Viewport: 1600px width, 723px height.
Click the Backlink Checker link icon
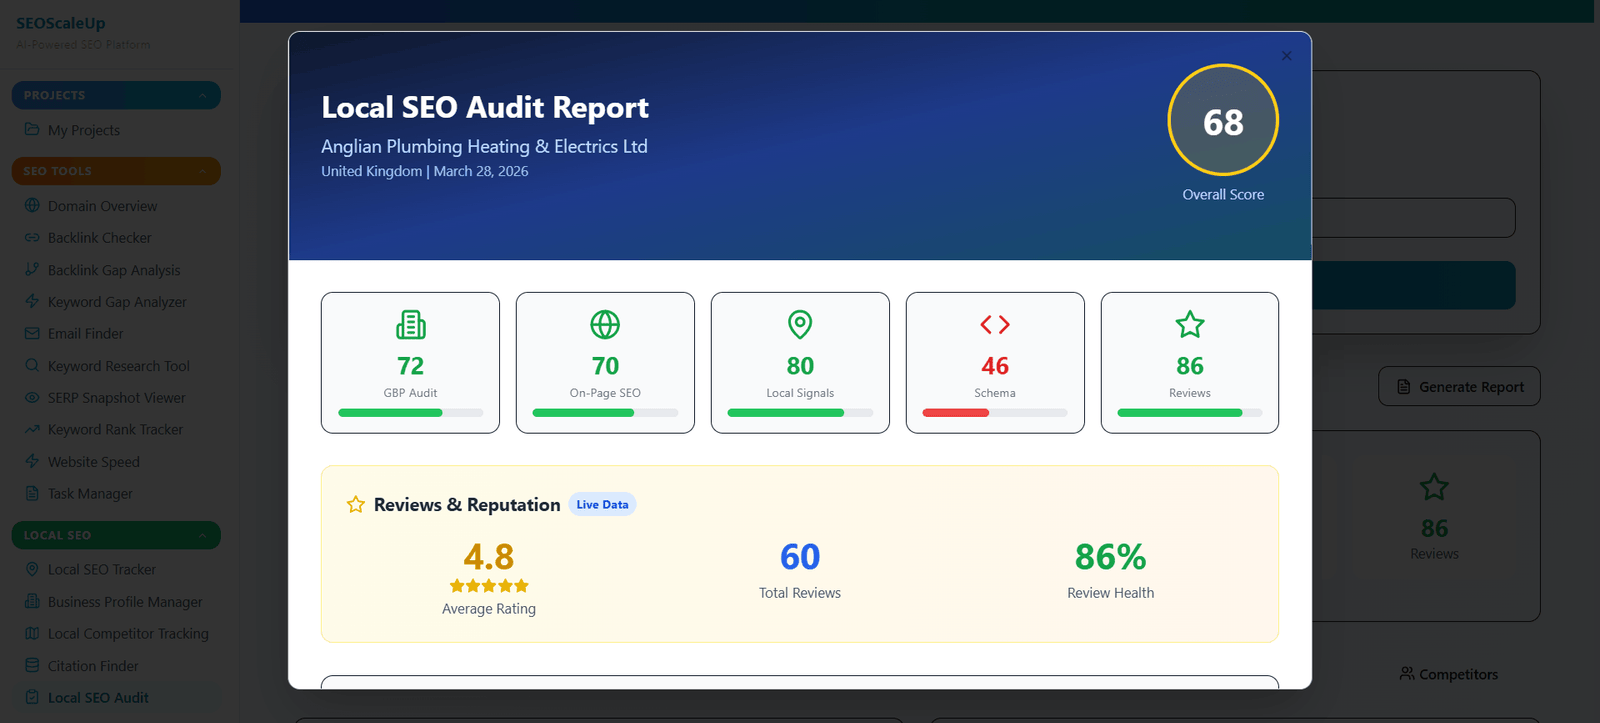32,238
